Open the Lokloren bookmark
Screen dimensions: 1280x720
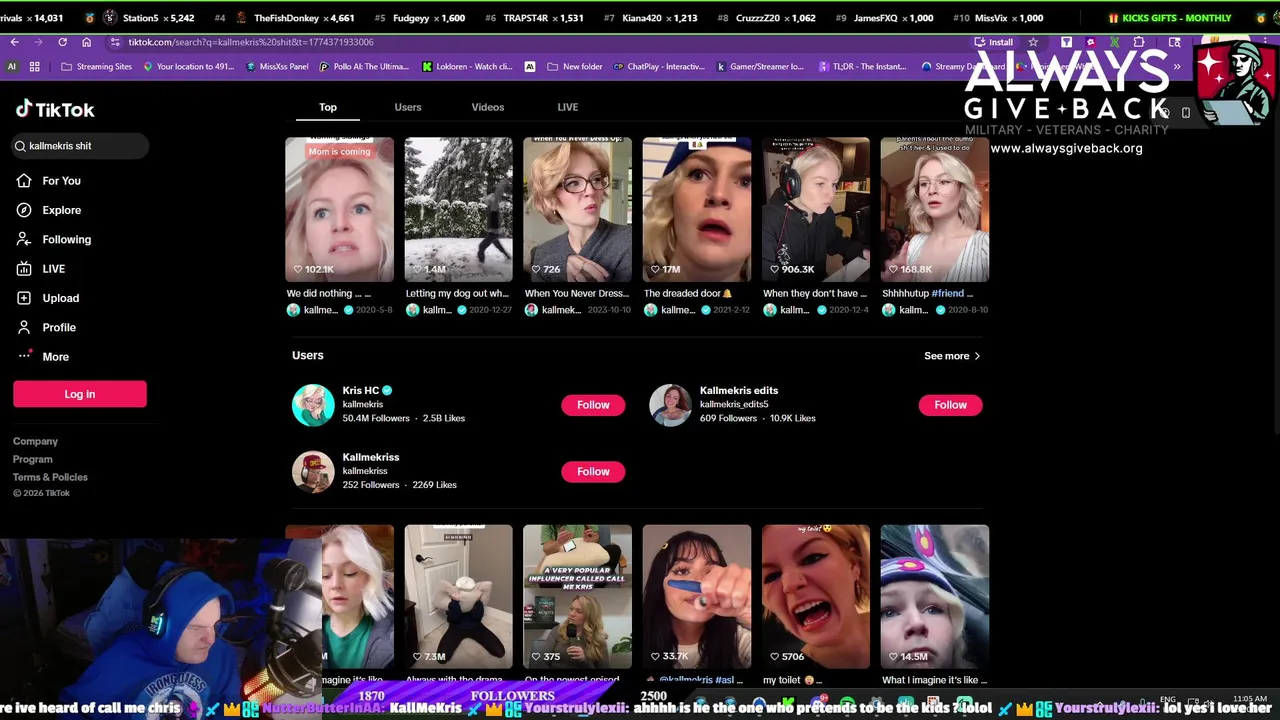coord(467,67)
